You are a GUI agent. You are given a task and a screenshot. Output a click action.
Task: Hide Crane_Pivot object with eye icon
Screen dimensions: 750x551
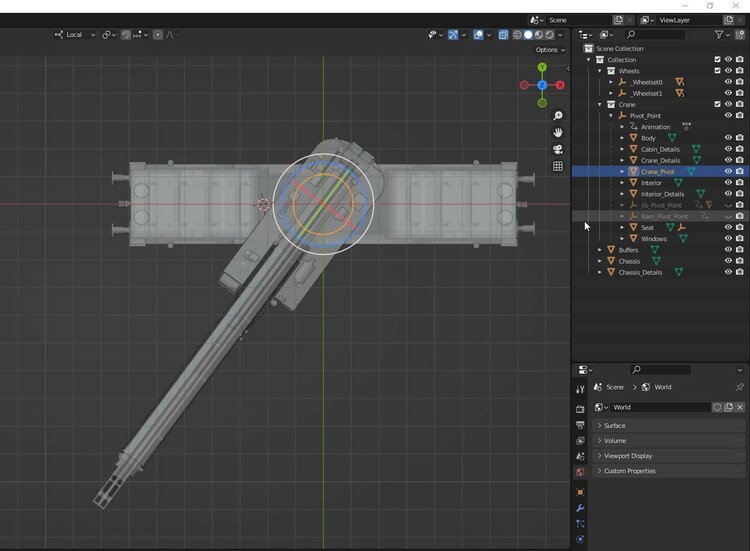pos(728,171)
